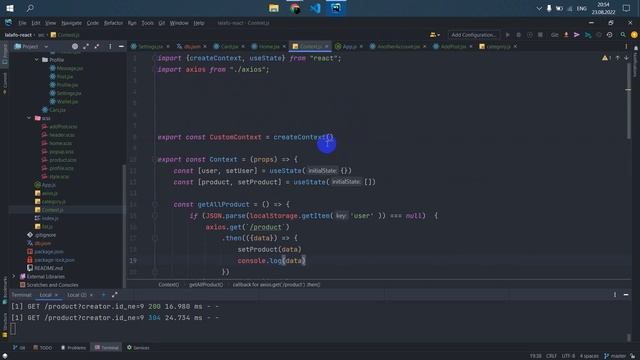Click the purple send arrow icon

577,35
